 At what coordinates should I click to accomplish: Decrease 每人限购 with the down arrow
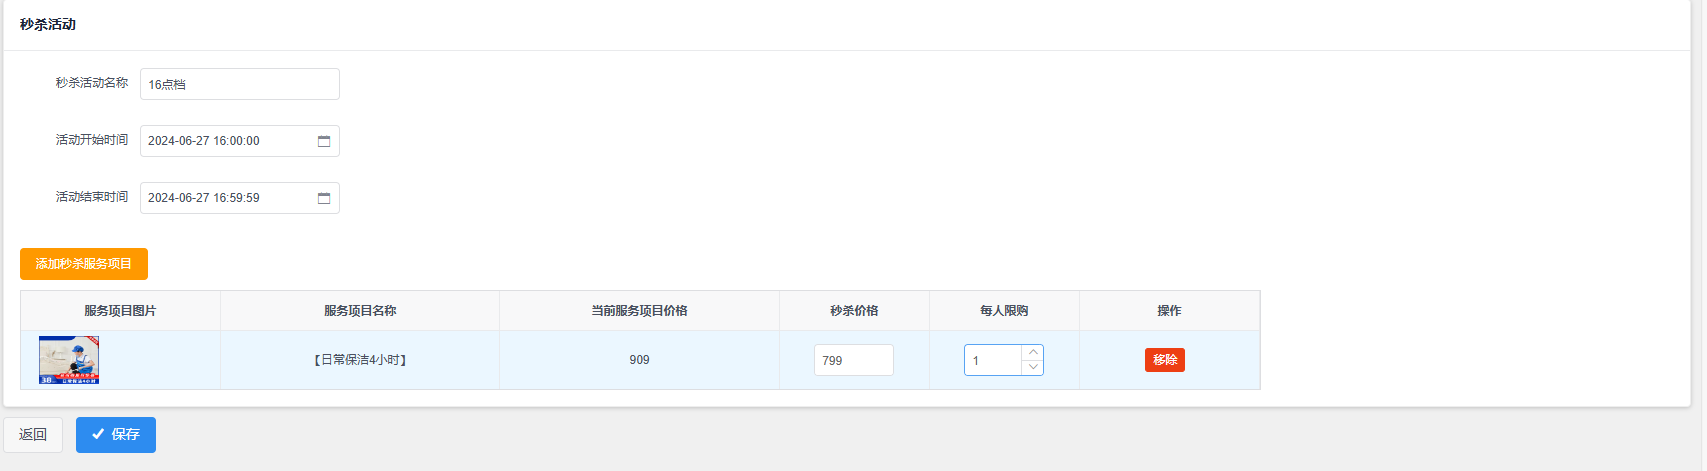point(1033,367)
